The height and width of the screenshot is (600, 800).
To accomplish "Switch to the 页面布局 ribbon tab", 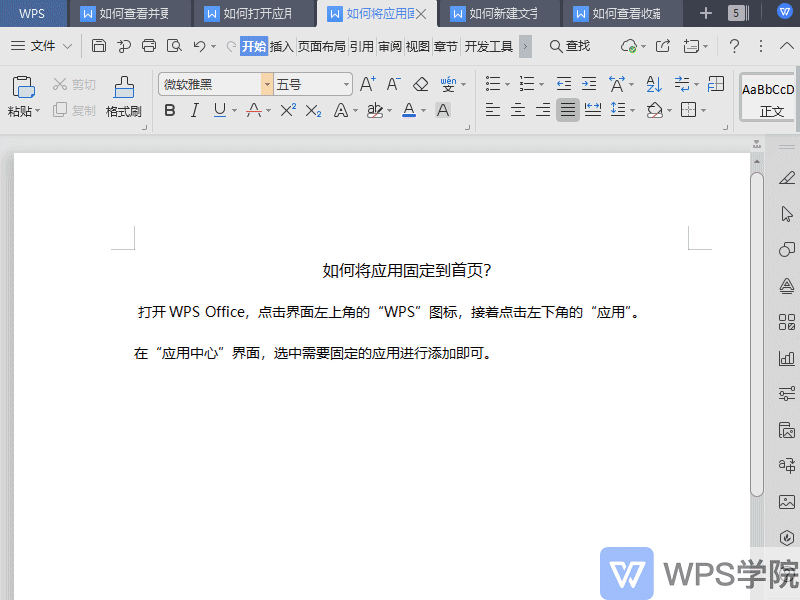I will [321, 46].
